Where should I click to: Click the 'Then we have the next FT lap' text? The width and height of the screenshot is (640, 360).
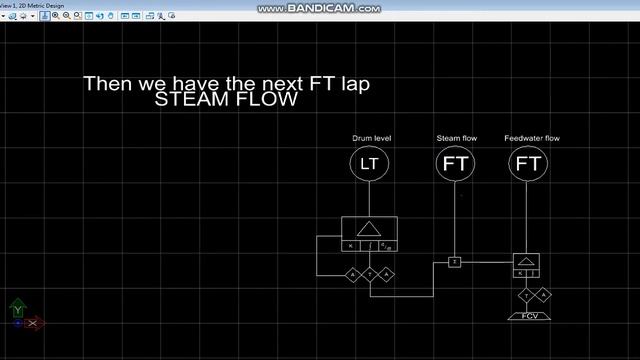[x=227, y=84]
